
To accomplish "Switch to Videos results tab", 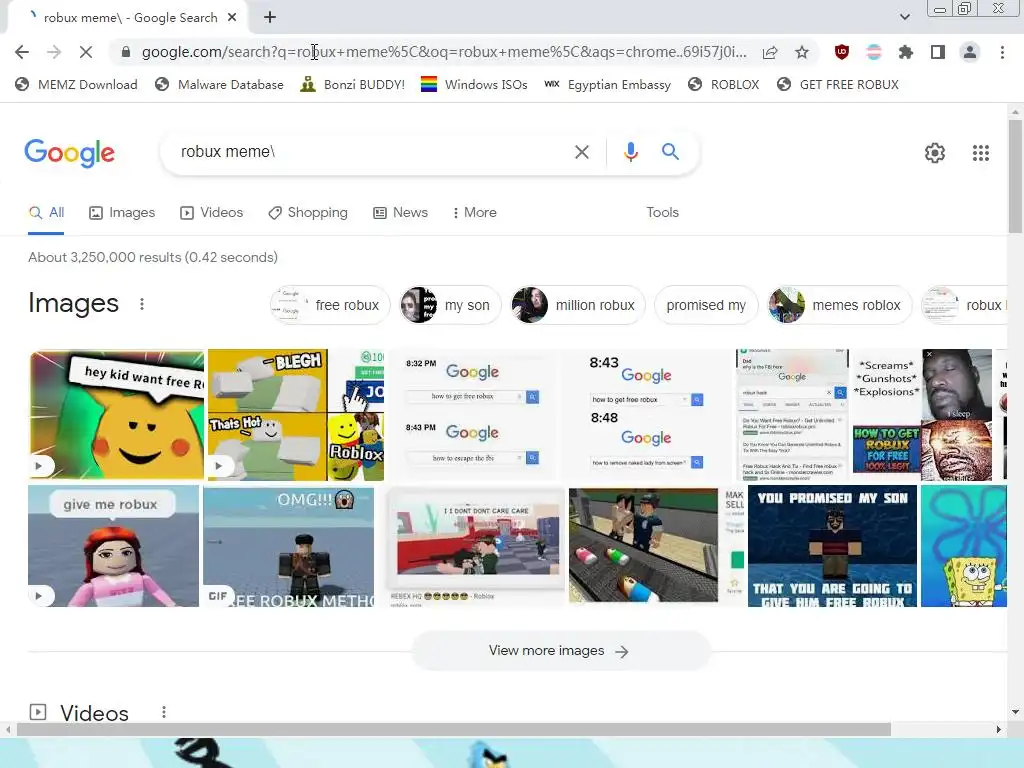I will point(212,213).
